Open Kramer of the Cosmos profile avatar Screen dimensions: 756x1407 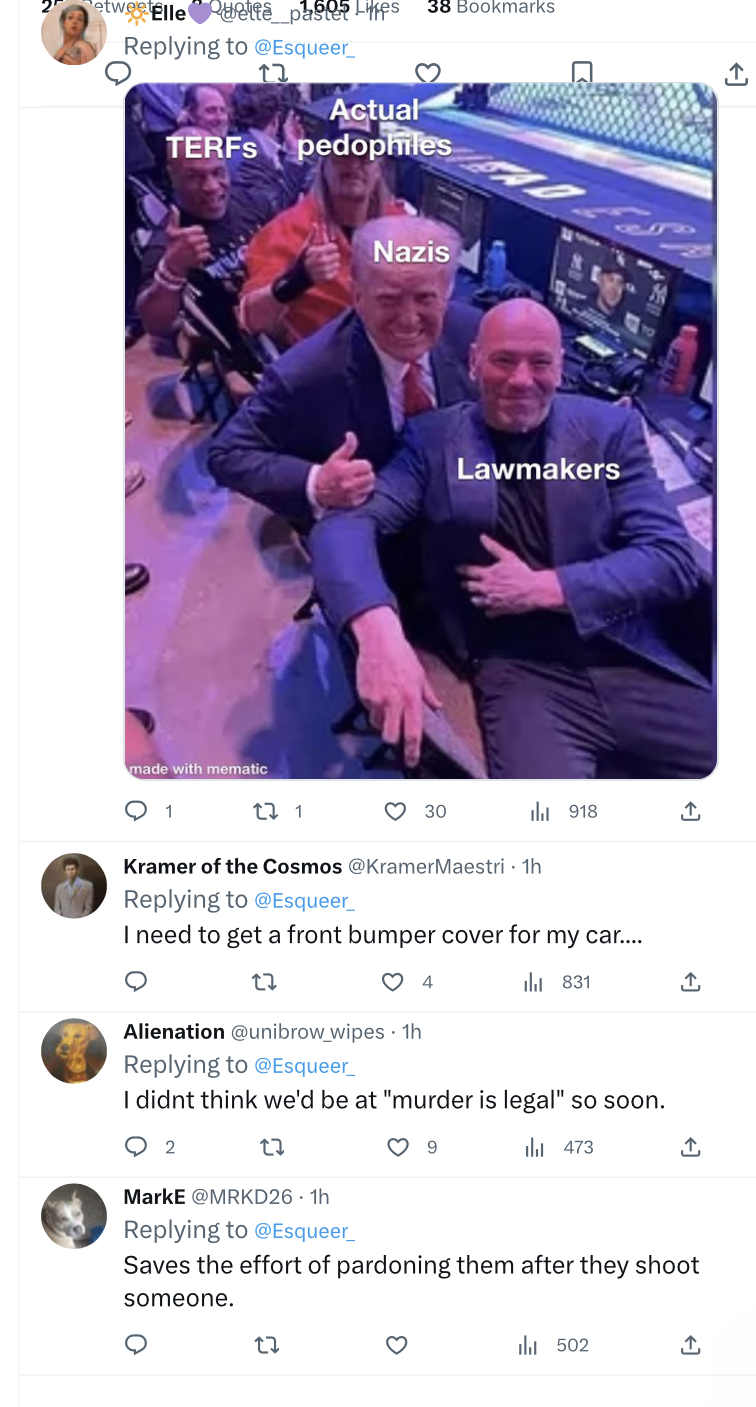tap(74, 886)
